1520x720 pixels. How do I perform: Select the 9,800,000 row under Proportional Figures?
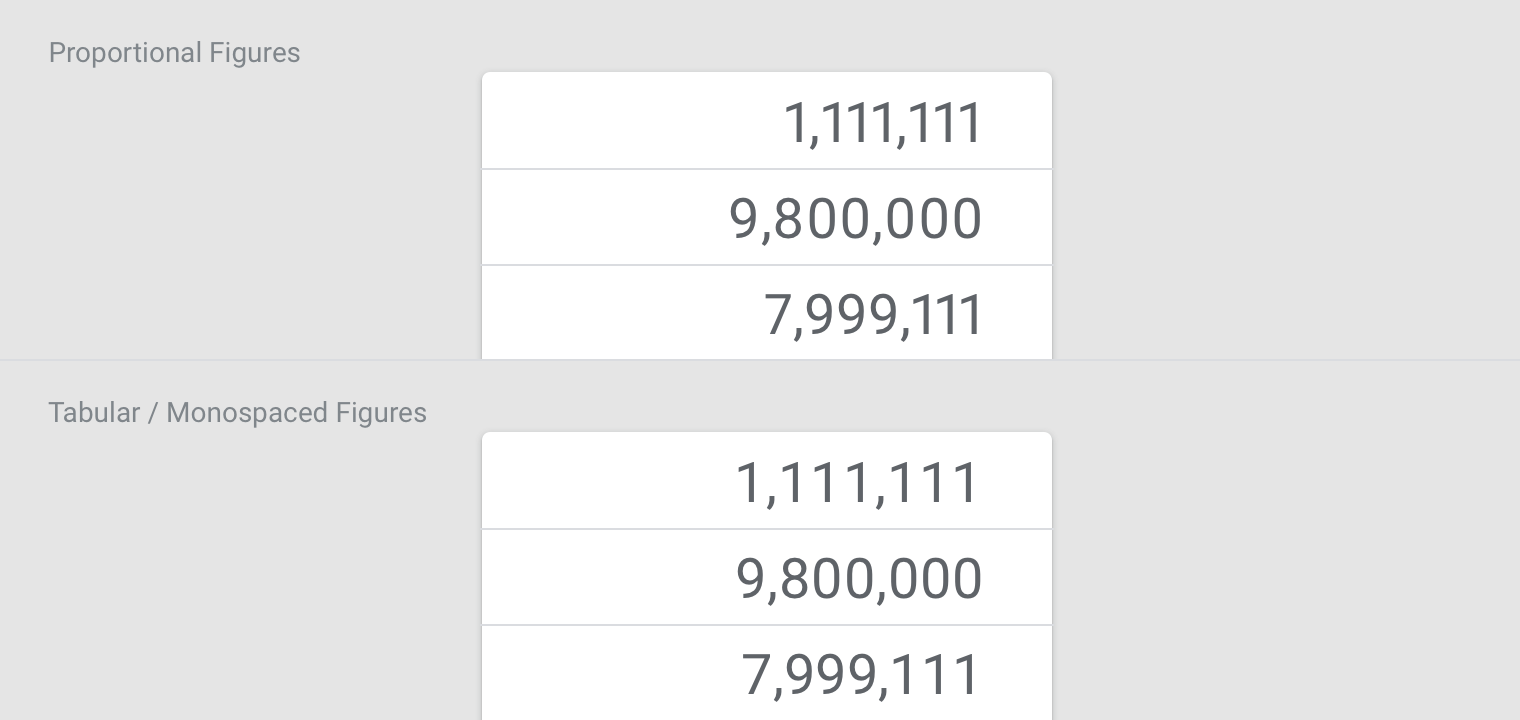pyautogui.click(x=767, y=218)
